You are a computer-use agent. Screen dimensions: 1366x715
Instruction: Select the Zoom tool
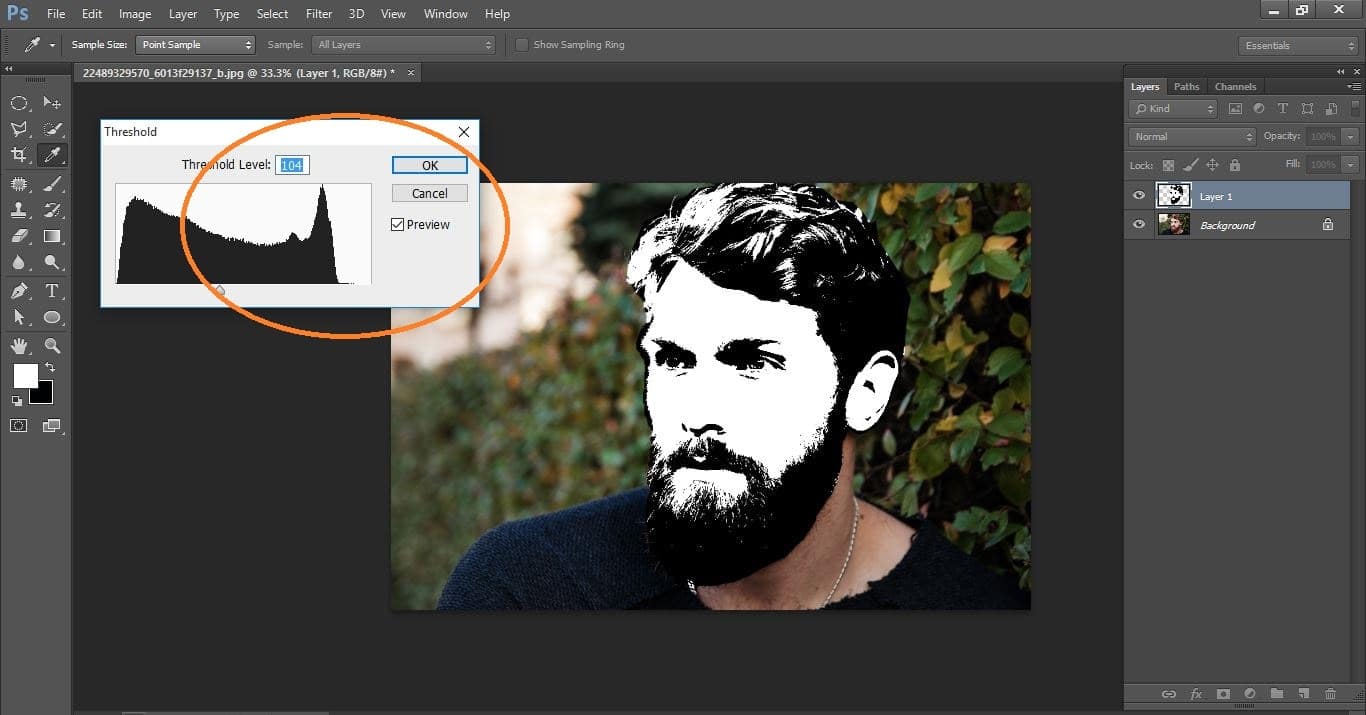pyautogui.click(x=52, y=345)
